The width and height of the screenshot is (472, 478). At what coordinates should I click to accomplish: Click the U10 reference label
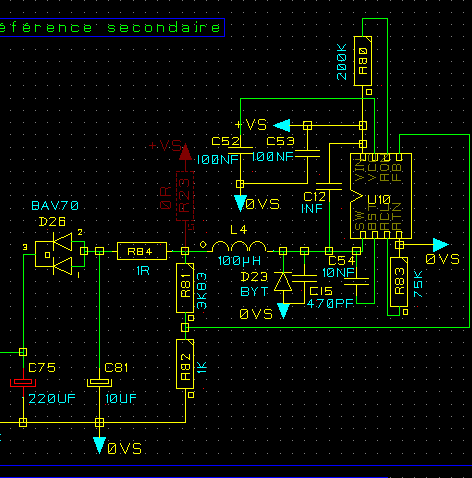click(x=379, y=200)
